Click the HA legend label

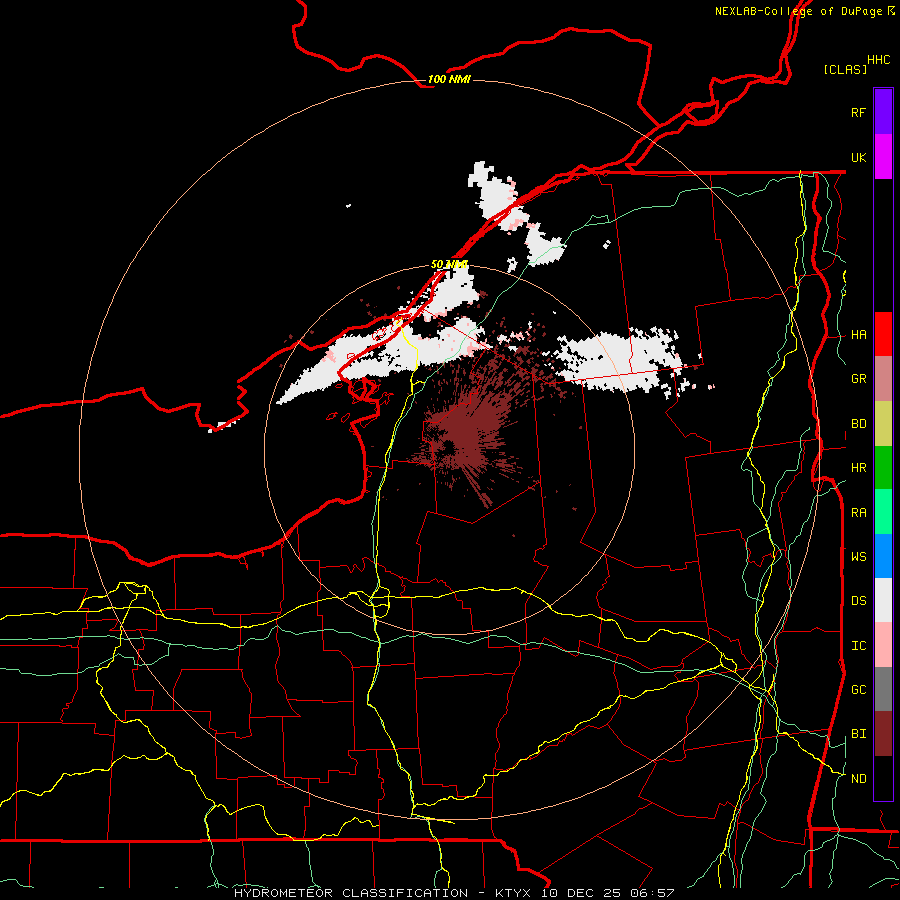[858, 335]
